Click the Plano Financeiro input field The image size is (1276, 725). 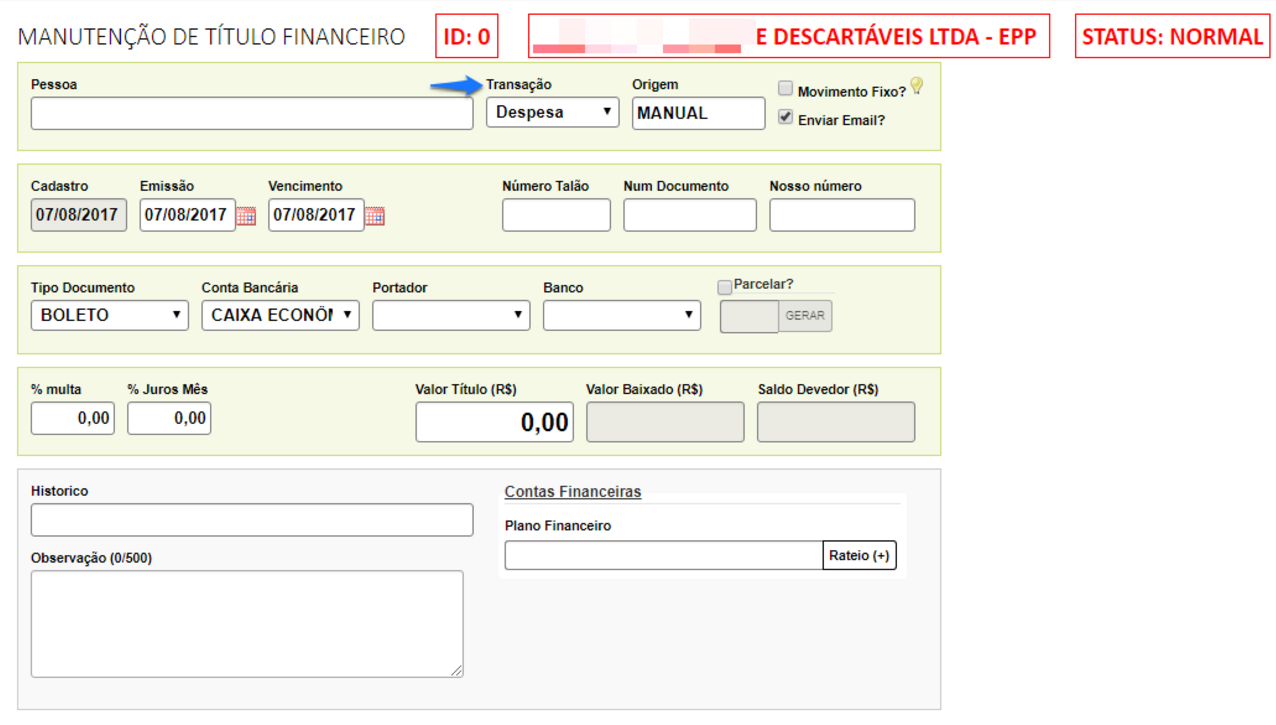click(x=663, y=556)
